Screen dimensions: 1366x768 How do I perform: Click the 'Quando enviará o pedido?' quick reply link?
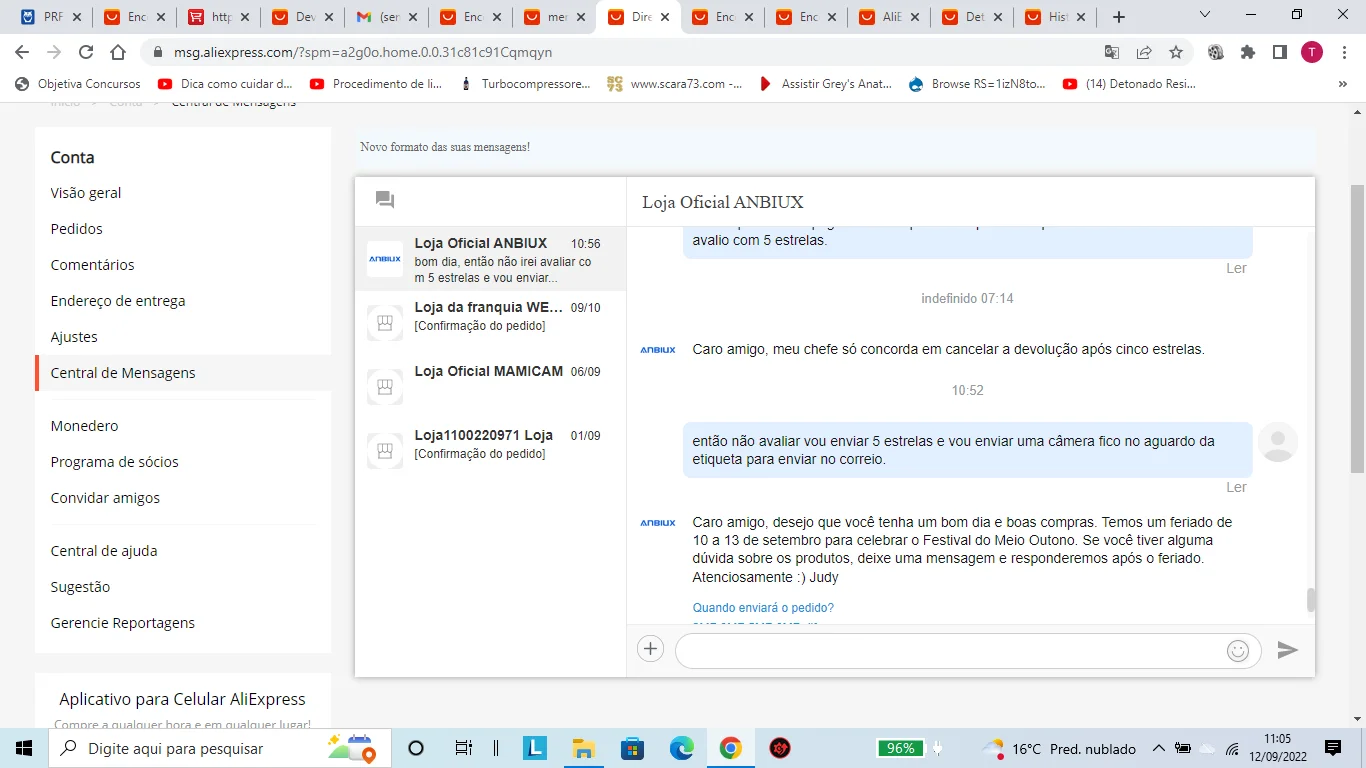tap(763, 608)
